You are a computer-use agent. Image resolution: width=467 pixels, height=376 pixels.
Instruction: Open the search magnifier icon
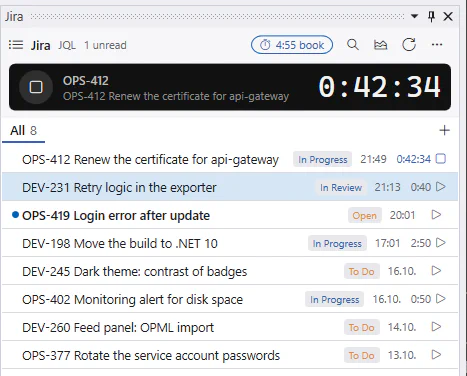353,45
